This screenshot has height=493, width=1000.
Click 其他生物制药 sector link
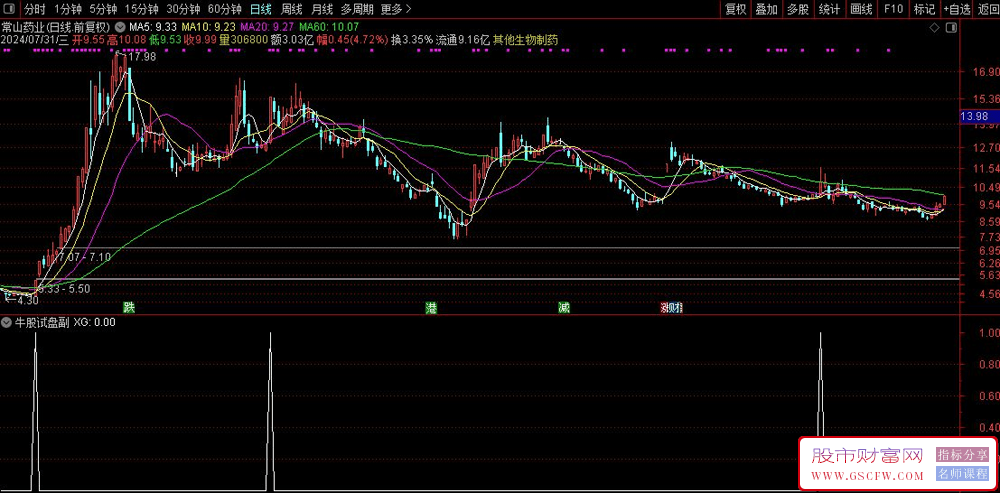[525, 40]
